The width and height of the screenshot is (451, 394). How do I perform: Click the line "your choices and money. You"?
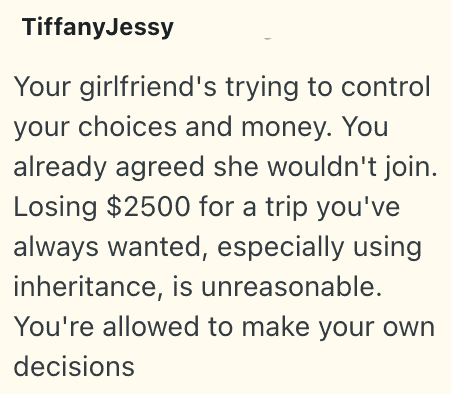click(201, 127)
